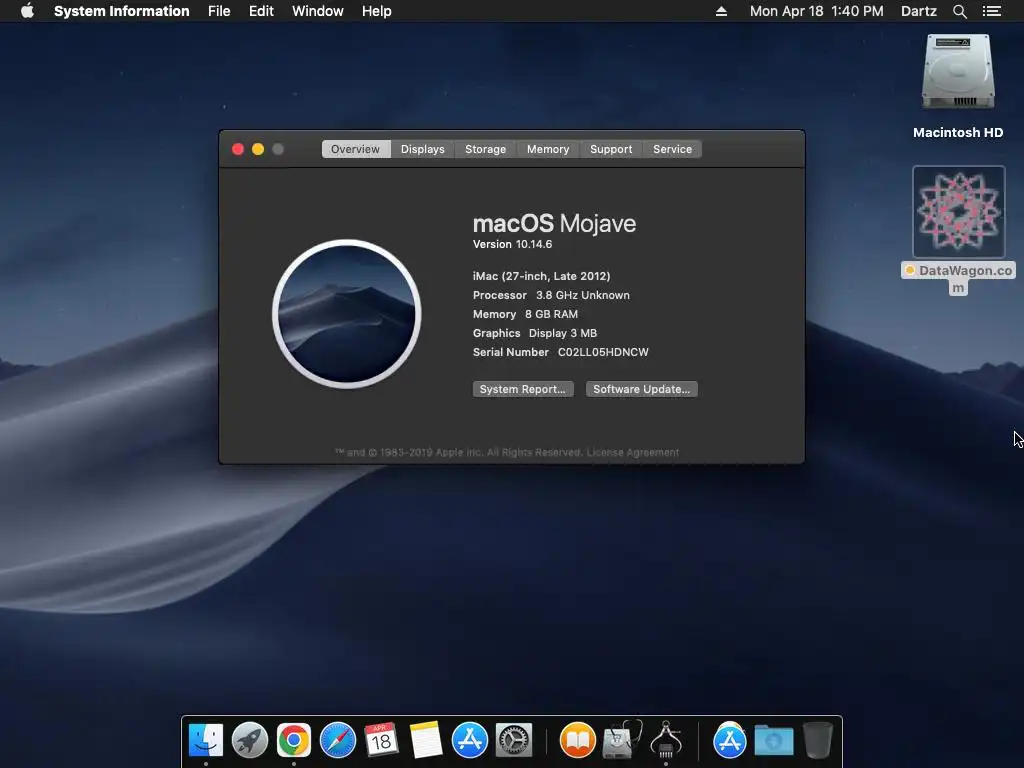1024x768 pixels.
Task: Switch to the Support tab
Action: 611,149
